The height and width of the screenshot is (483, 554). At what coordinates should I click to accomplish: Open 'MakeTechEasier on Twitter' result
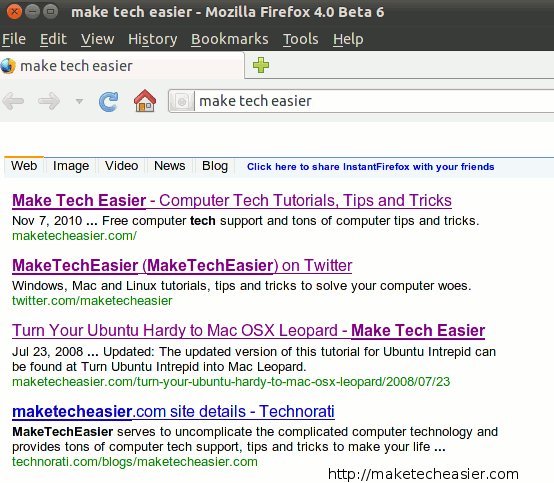[182, 265]
